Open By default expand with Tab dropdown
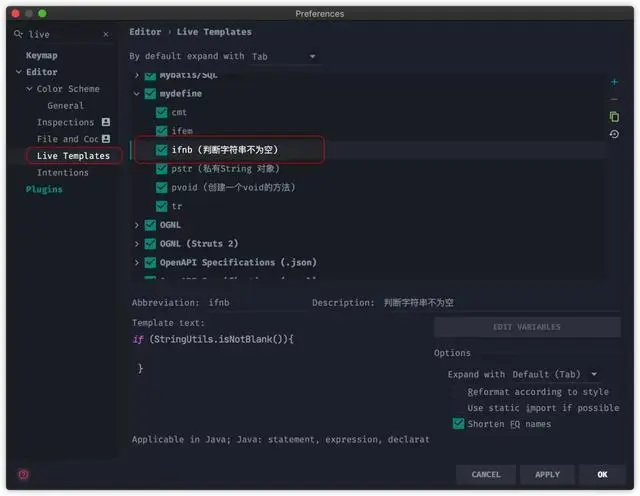Viewport: 640px width, 496px height. [x=284, y=56]
